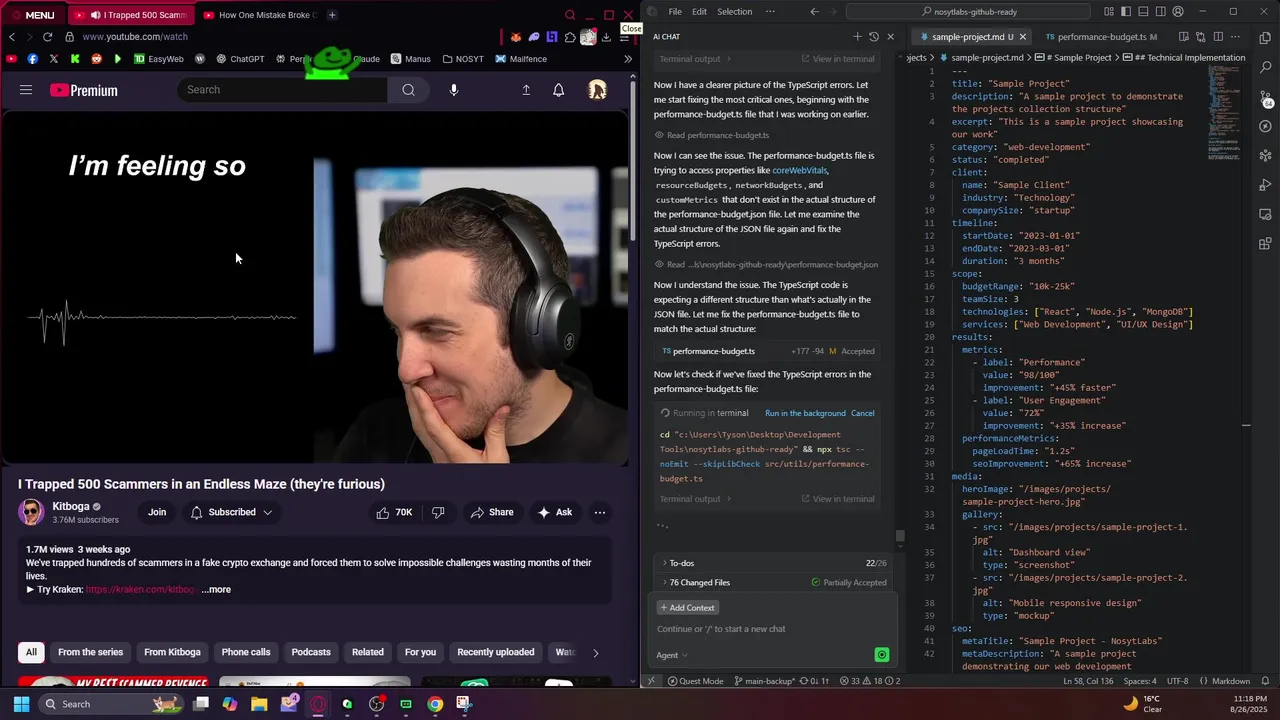The image size is (1280, 720).
Task: Start voice search with microphone icon
Action: click(454, 90)
